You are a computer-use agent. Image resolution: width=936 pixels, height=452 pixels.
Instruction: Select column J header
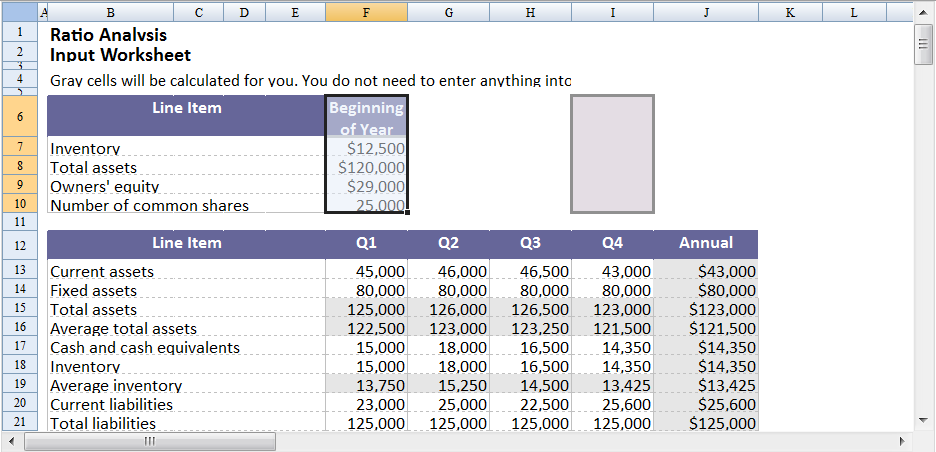706,13
